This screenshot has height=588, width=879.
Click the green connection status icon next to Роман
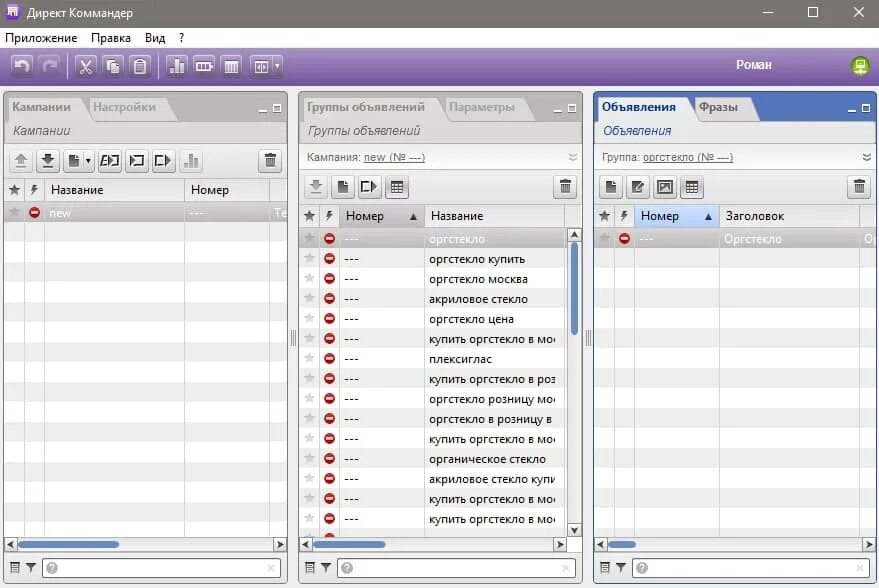pyautogui.click(x=860, y=66)
